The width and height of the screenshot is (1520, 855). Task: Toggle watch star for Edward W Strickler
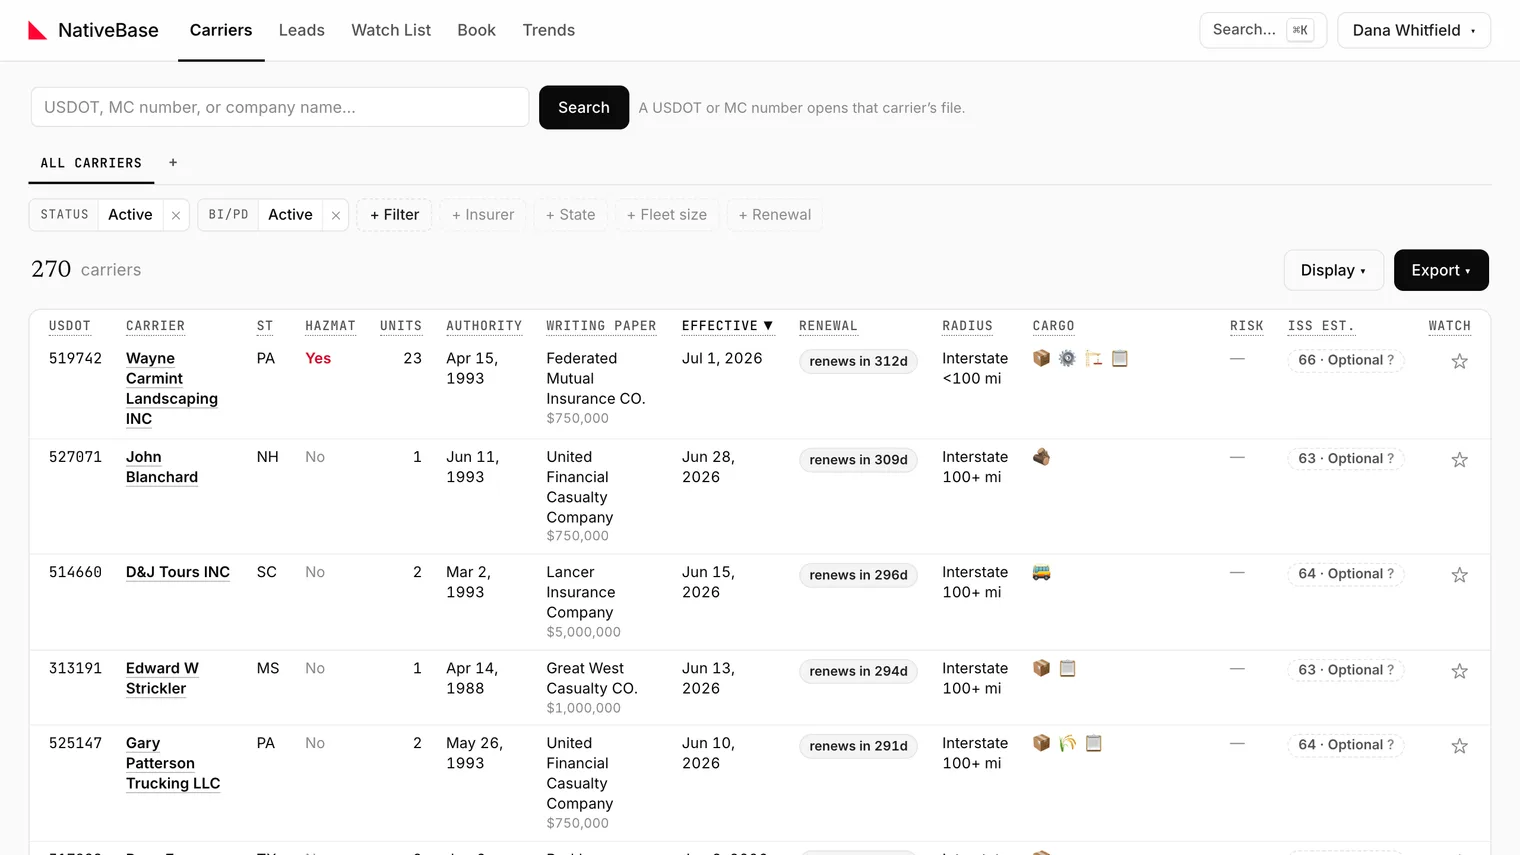[x=1459, y=670]
